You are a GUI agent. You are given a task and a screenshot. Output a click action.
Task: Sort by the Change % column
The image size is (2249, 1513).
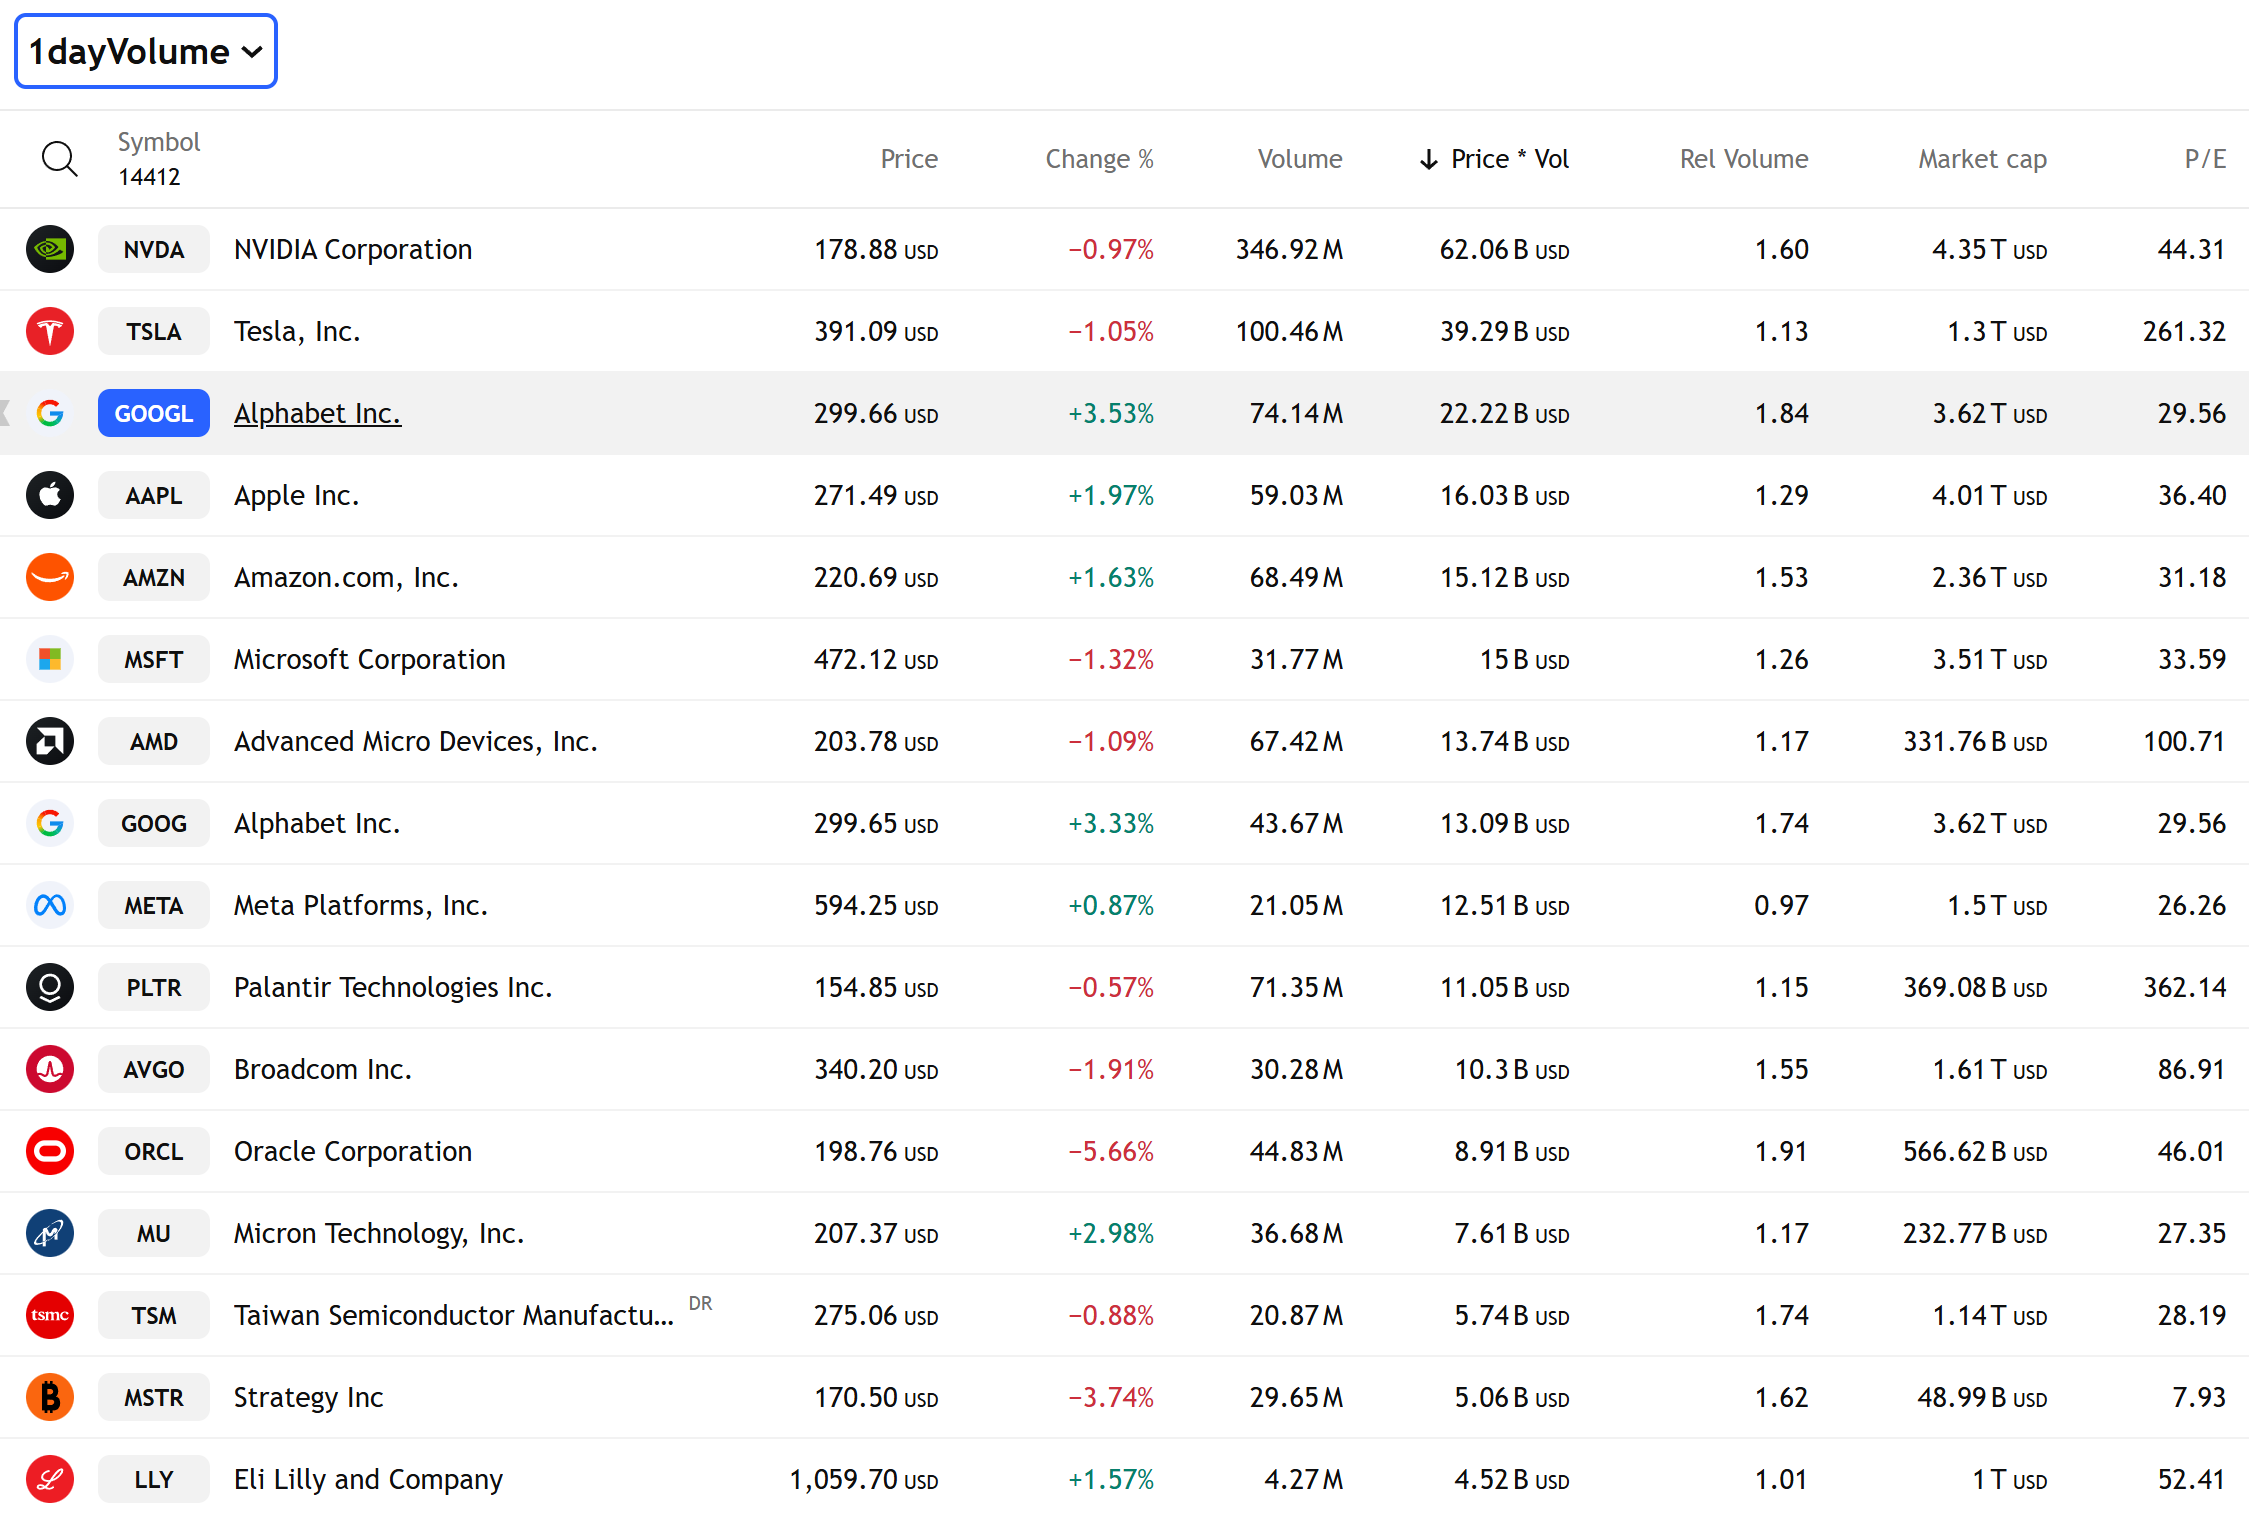(x=1098, y=159)
